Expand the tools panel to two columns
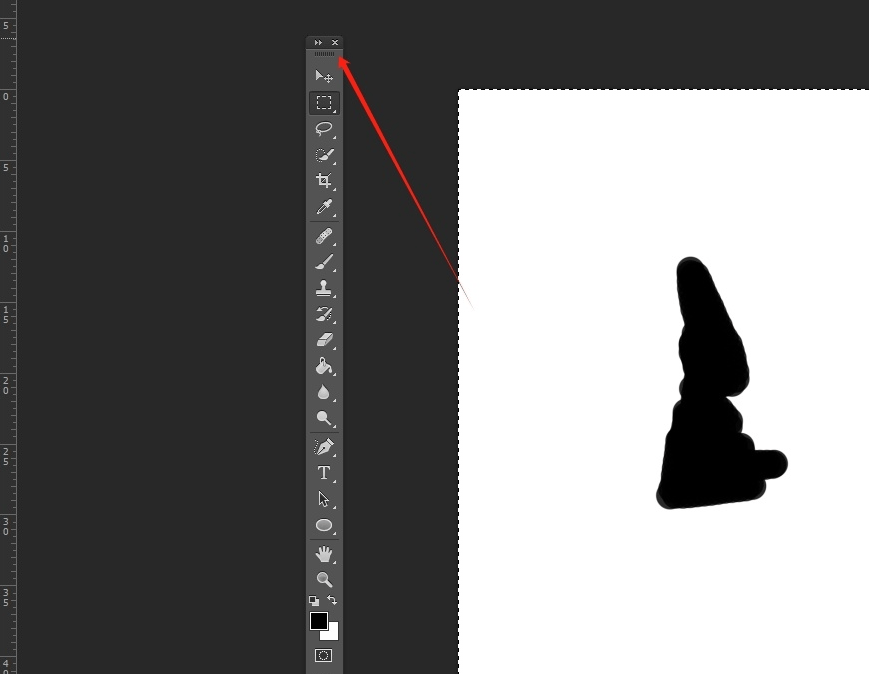Image resolution: width=869 pixels, height=674 pixels. (x=318, y=43)
